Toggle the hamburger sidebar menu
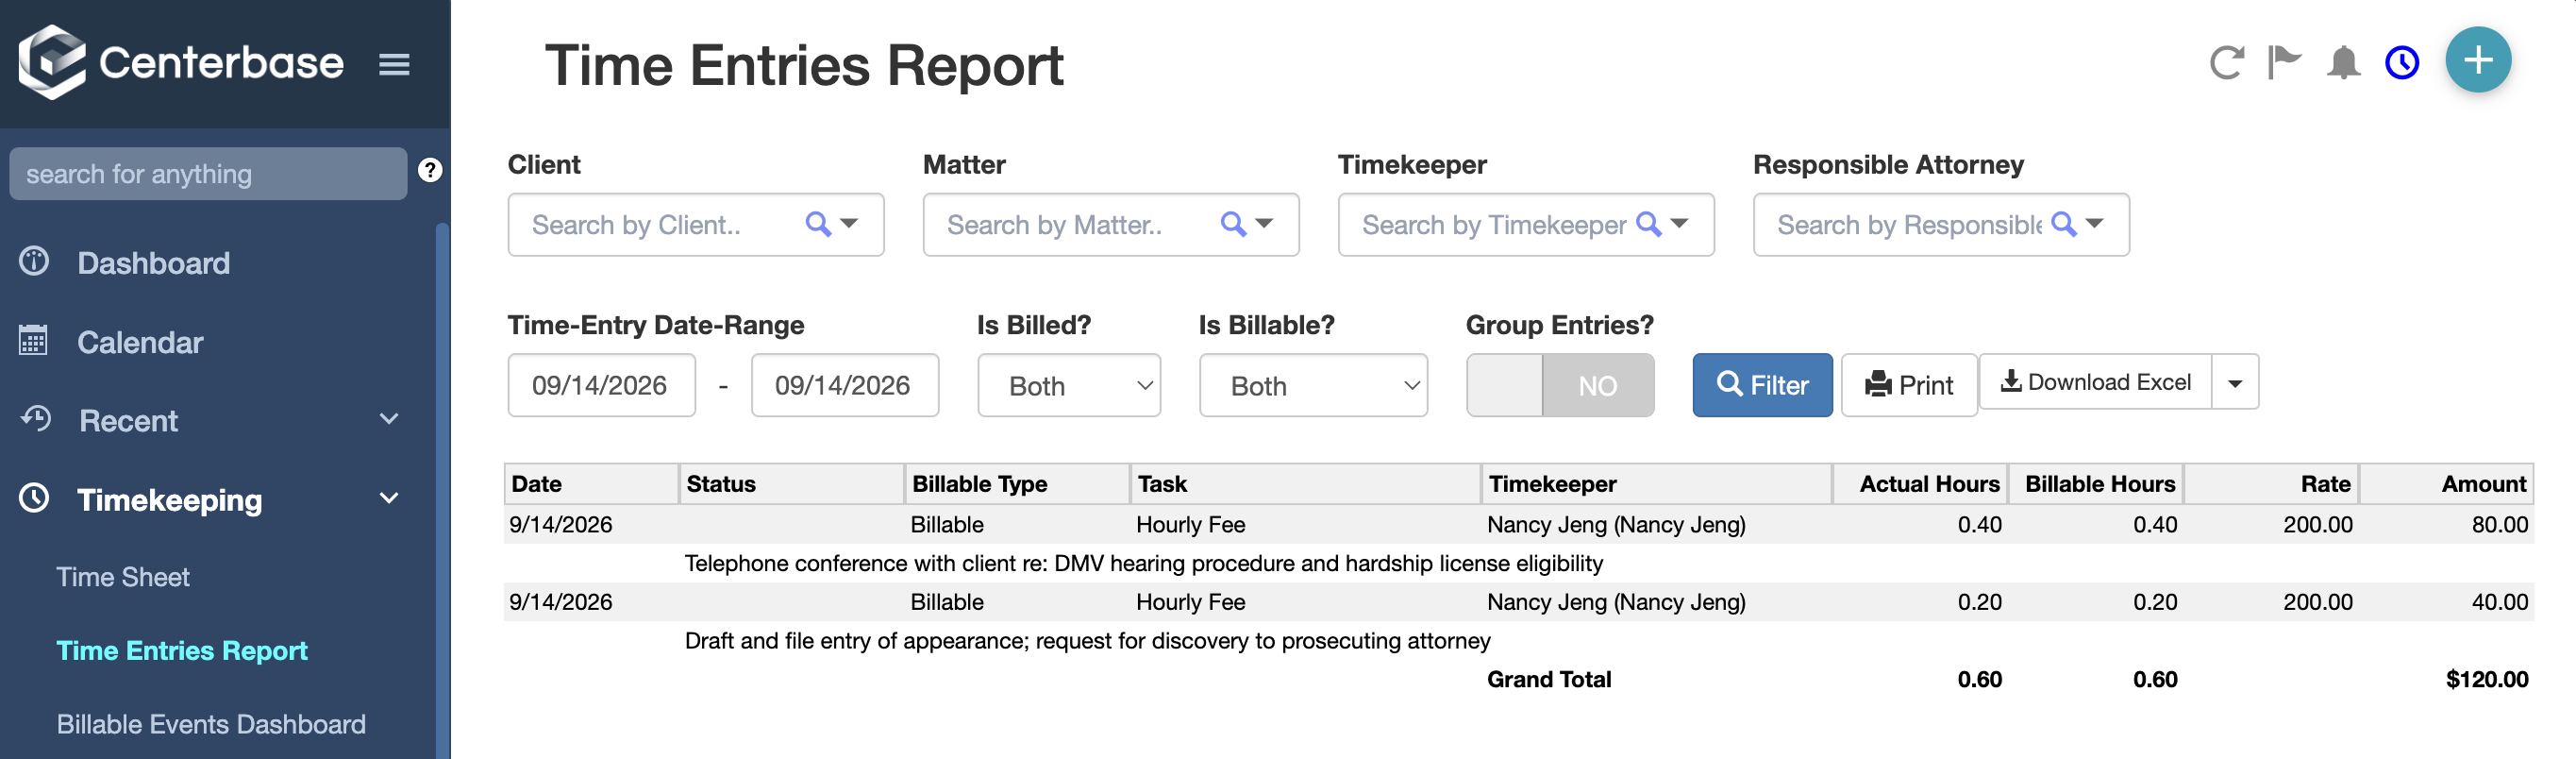Viewport: 2576px width, 759px height. (394, 64)
